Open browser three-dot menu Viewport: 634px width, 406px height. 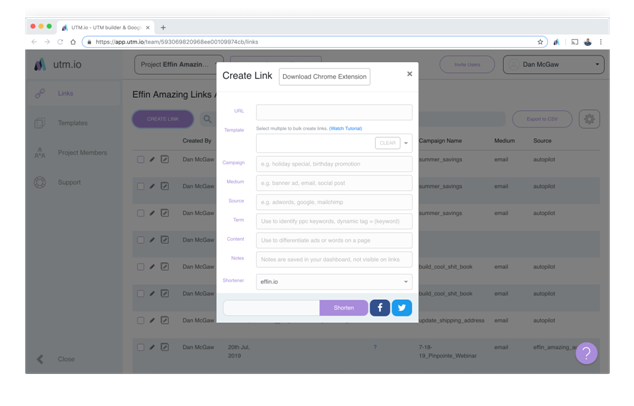[601, 42]
